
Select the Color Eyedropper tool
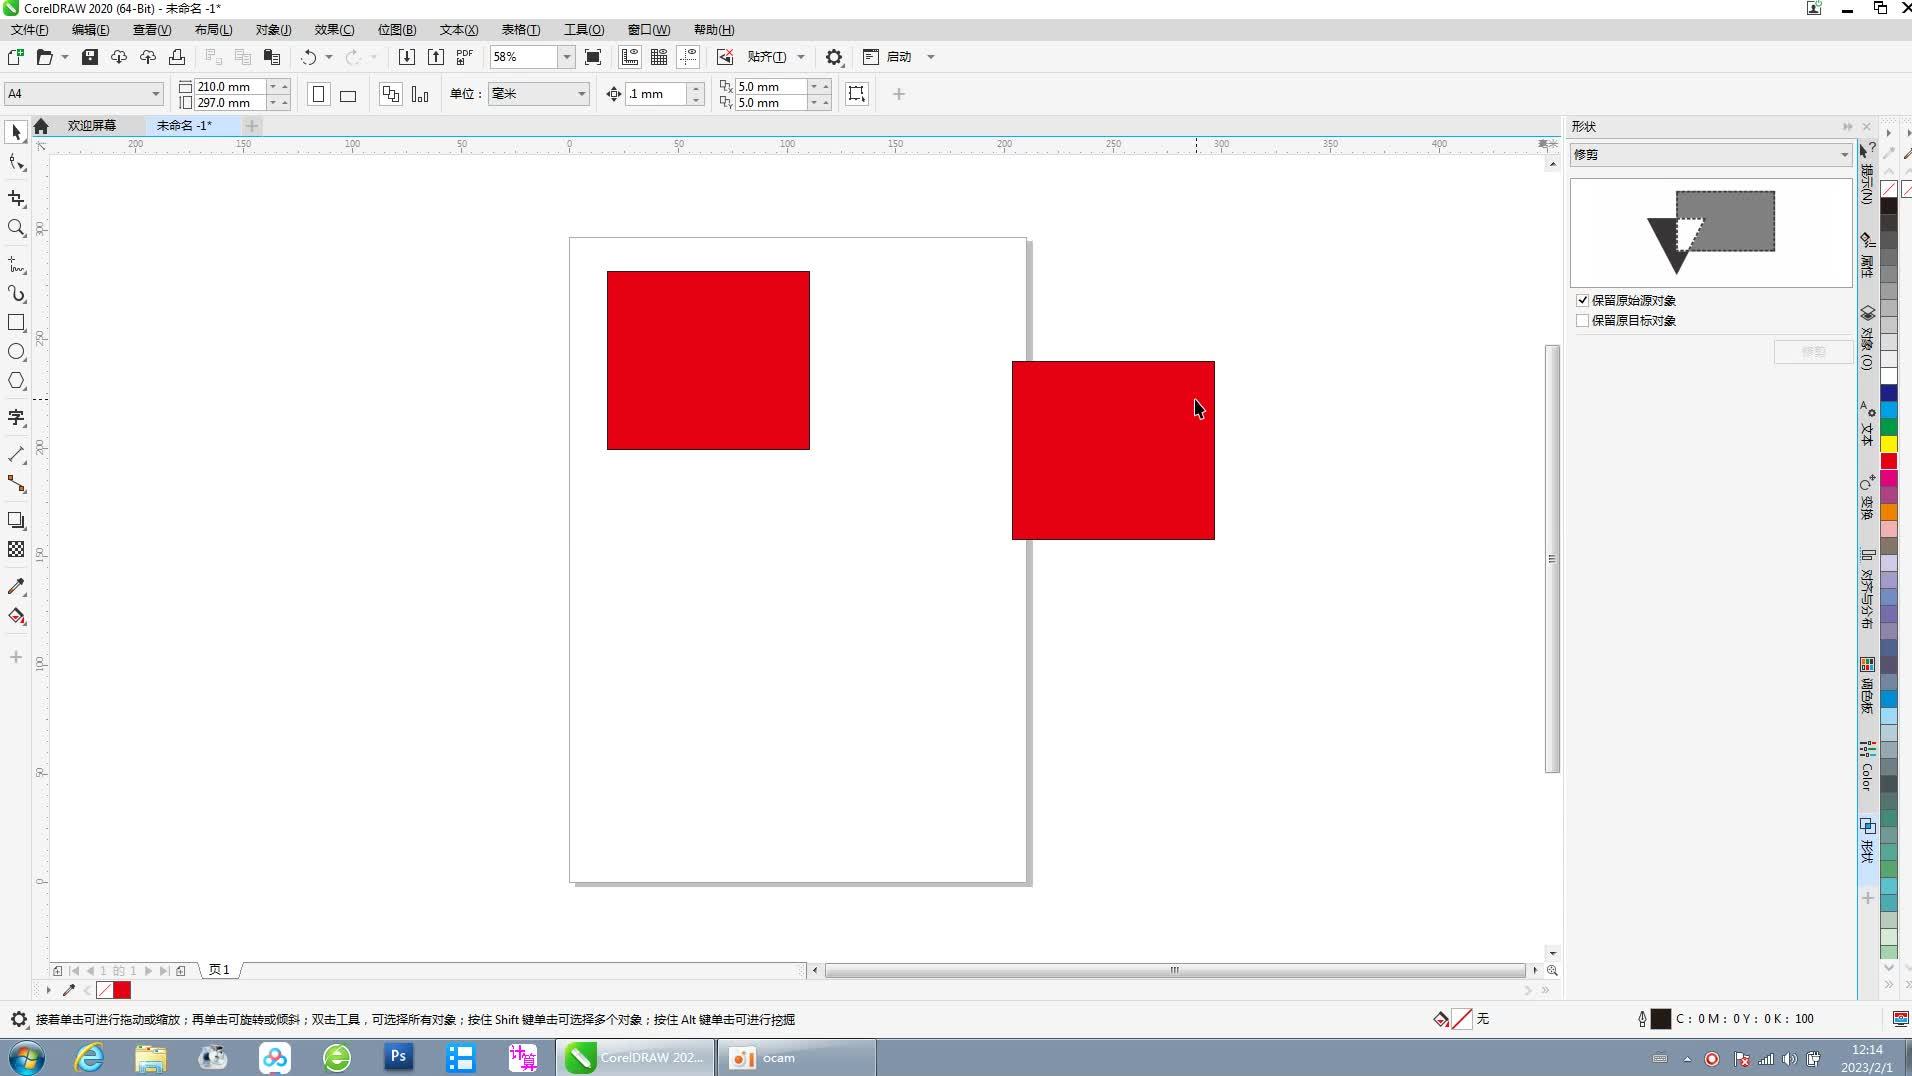(16, 587)
